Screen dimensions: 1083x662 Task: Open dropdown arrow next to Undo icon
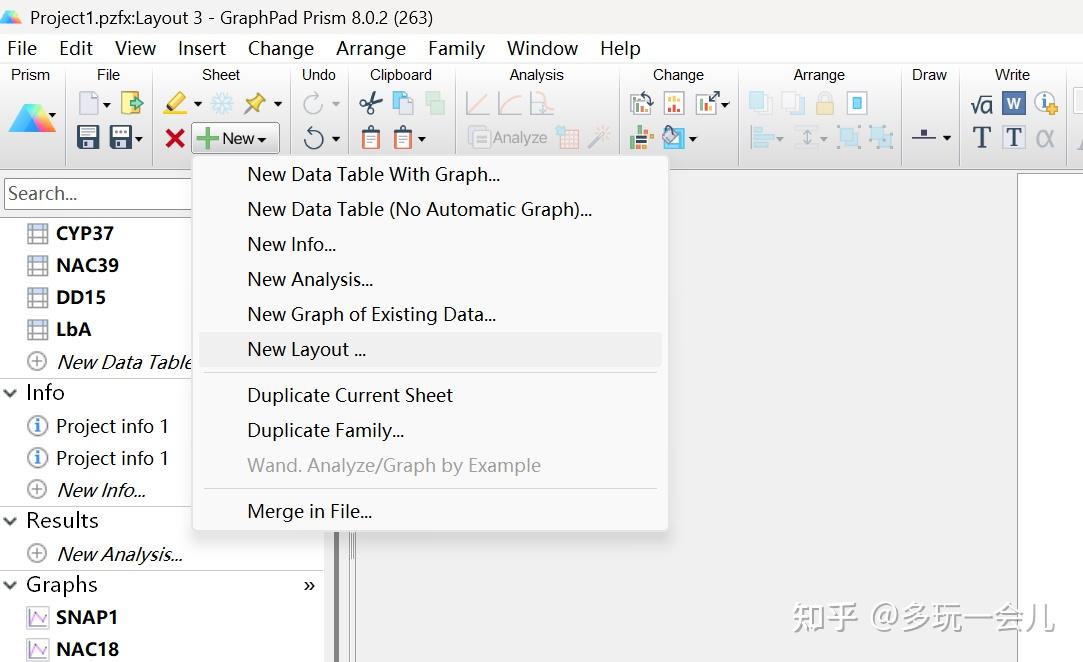[336, 139]
